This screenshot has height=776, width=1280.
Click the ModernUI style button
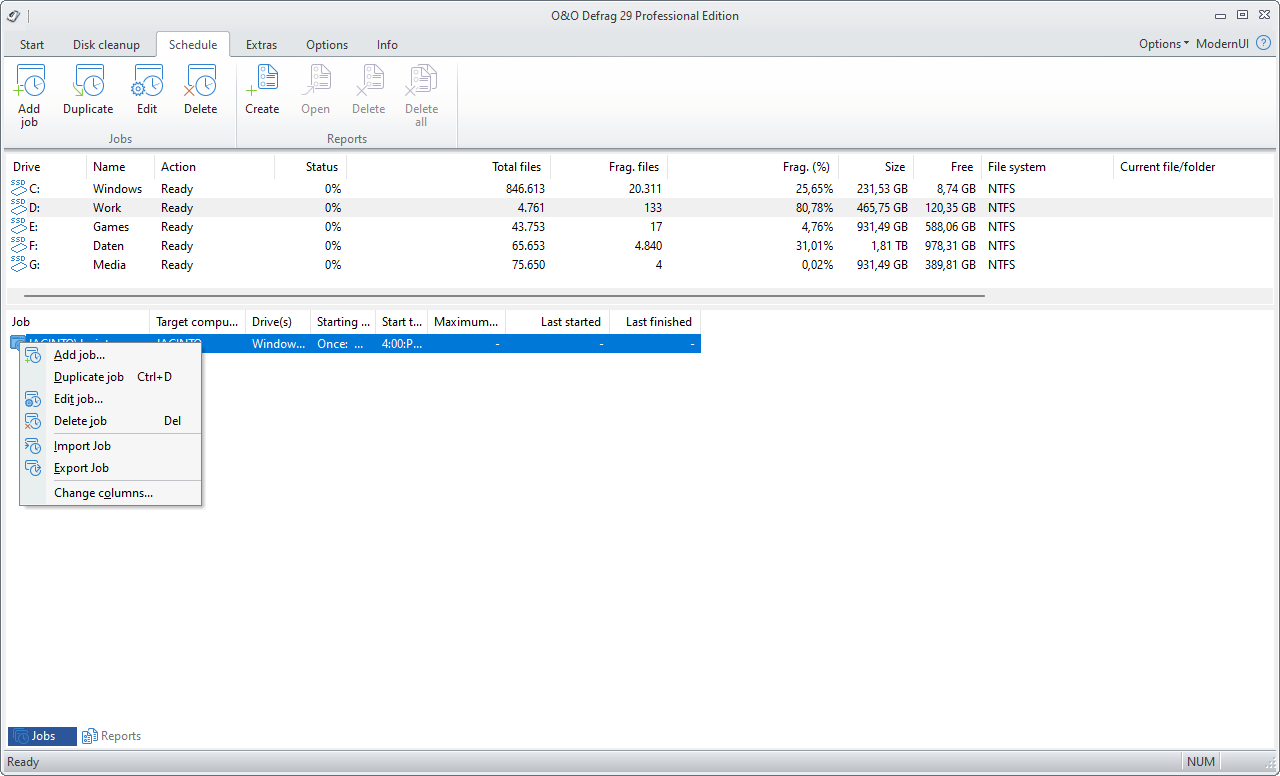pos(1222,44)
